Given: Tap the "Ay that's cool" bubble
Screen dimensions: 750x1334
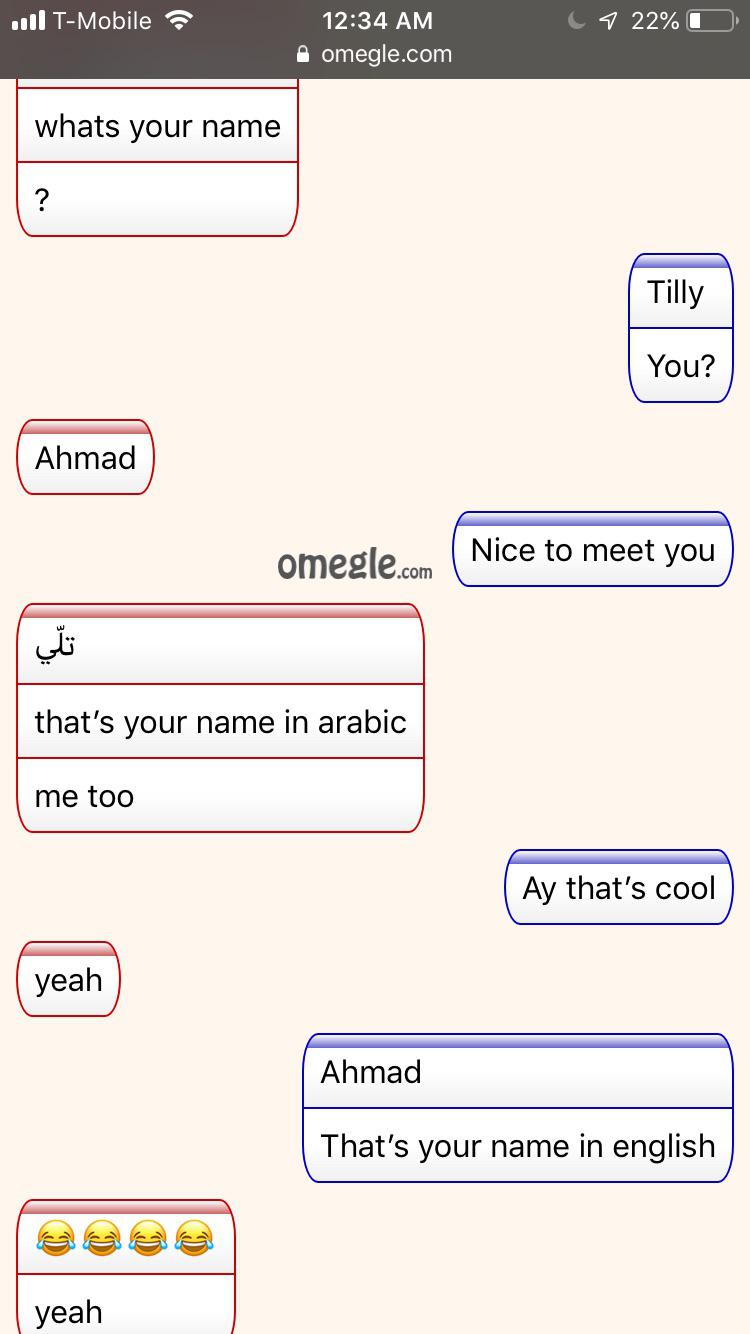Looking at the screenshot, I should [x=618, y=889].
